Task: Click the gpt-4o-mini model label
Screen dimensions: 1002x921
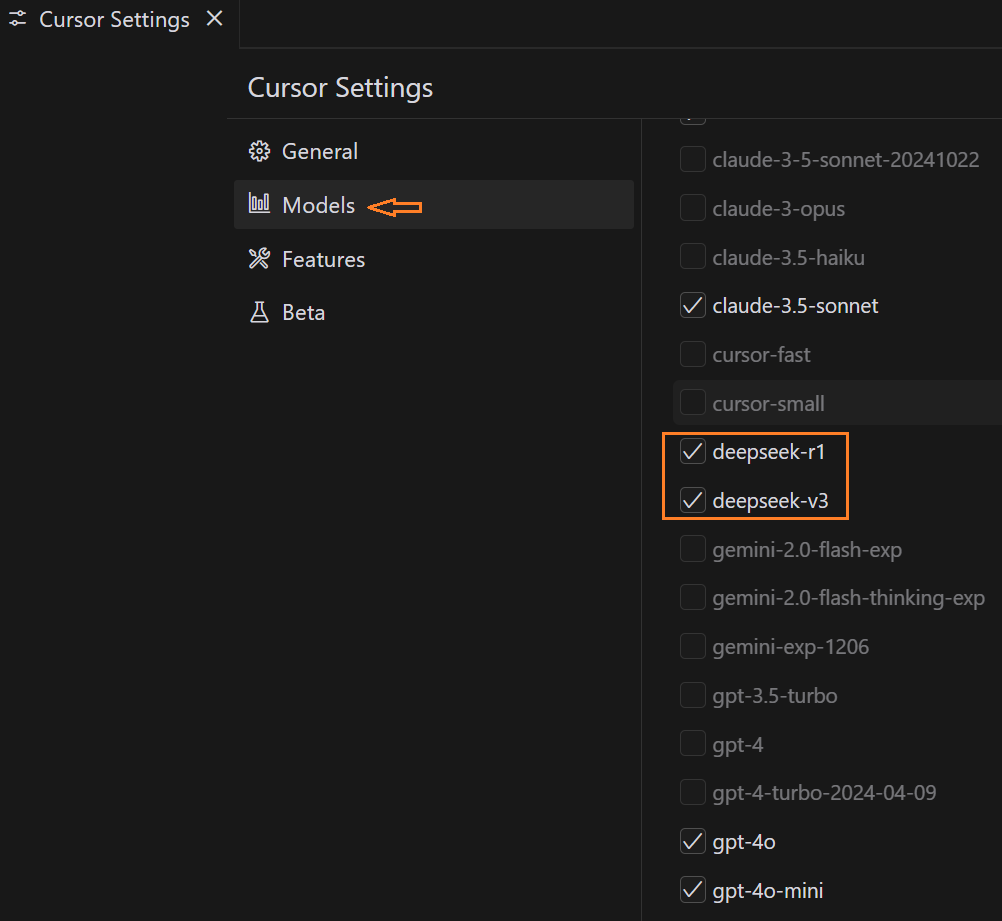Action: pyautogui.click(x=767, y=891)
